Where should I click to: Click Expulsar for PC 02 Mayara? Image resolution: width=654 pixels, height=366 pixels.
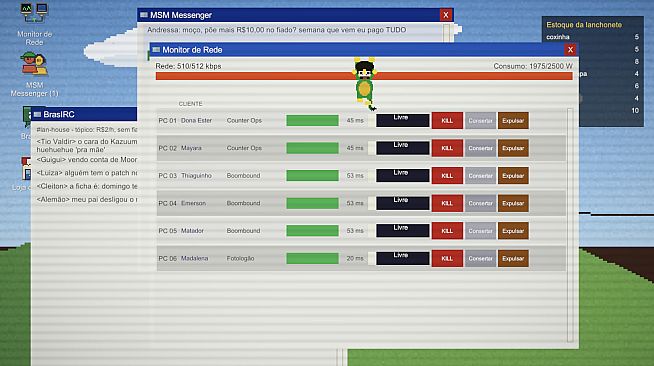[513, 148]
